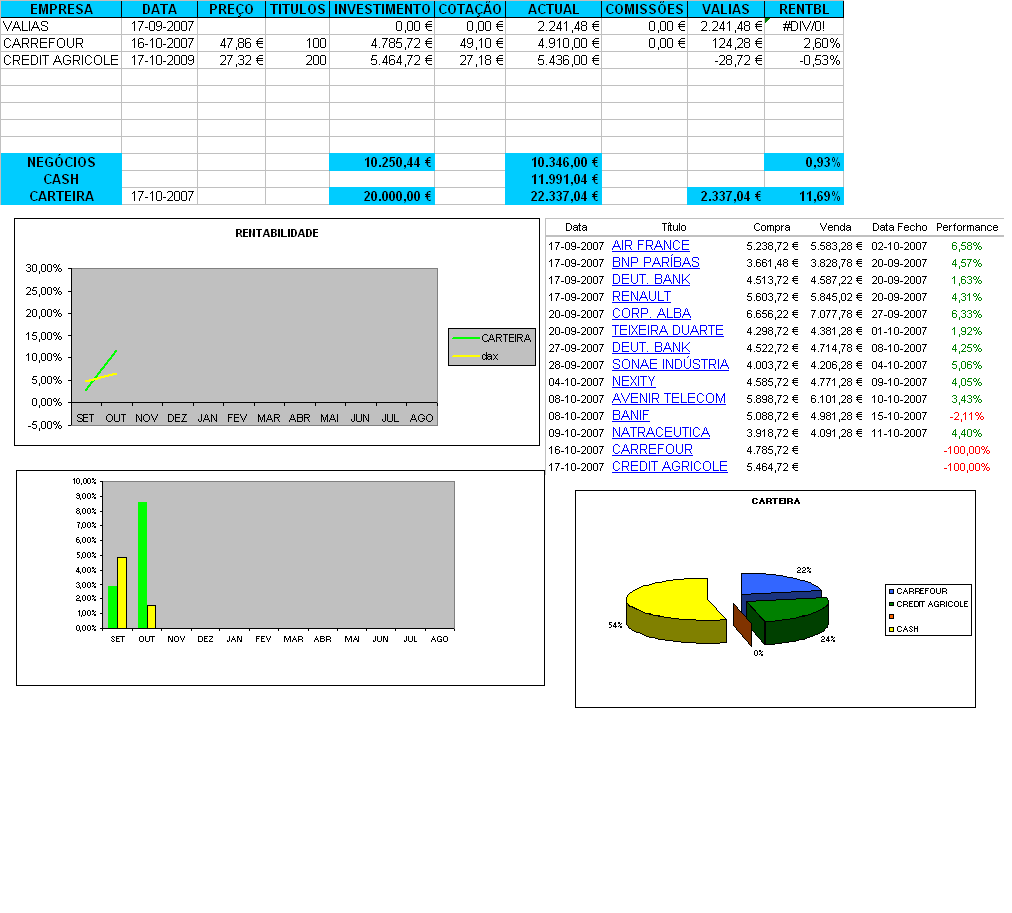Open the BANIF link

coord(631,416)
